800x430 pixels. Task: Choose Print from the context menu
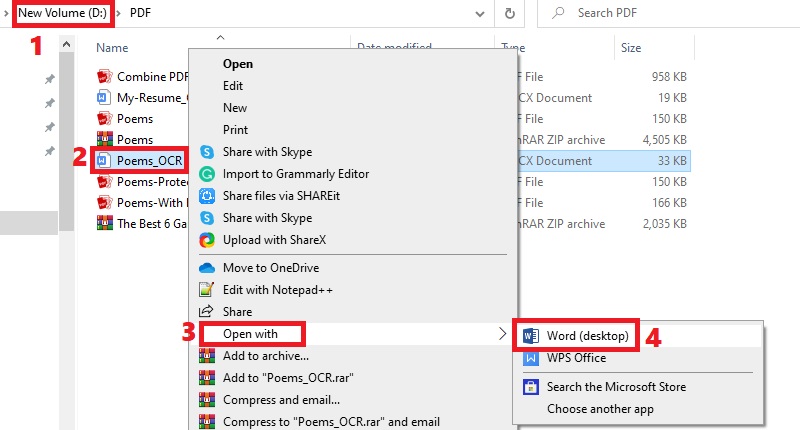pyautogui.click(x=235, y=130)
